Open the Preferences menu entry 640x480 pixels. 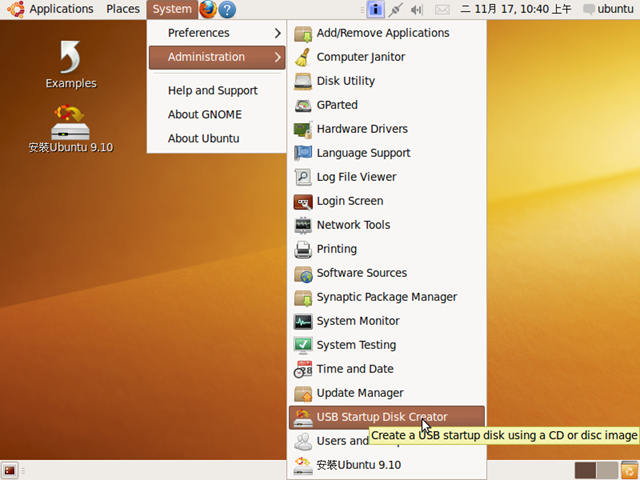(x=217, y=33)
